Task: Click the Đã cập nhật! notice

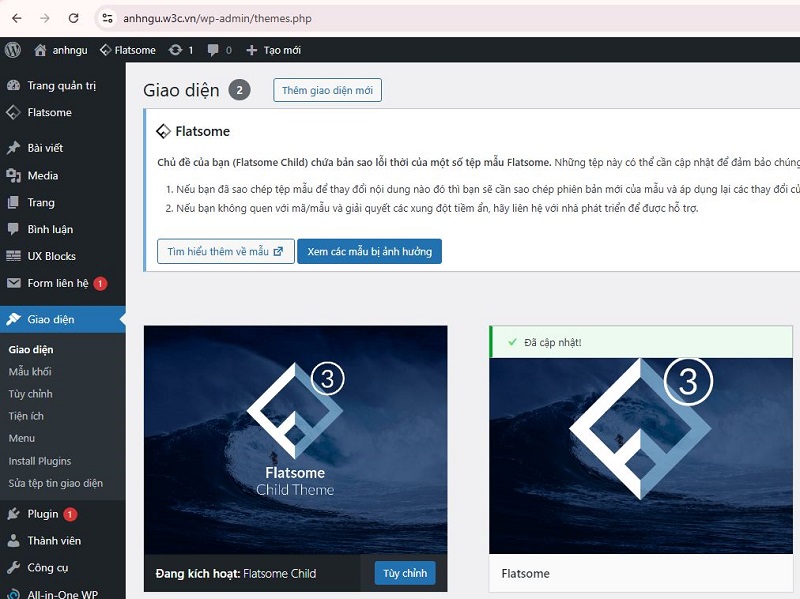Action: pyautogui.click(x=641, y=342)
